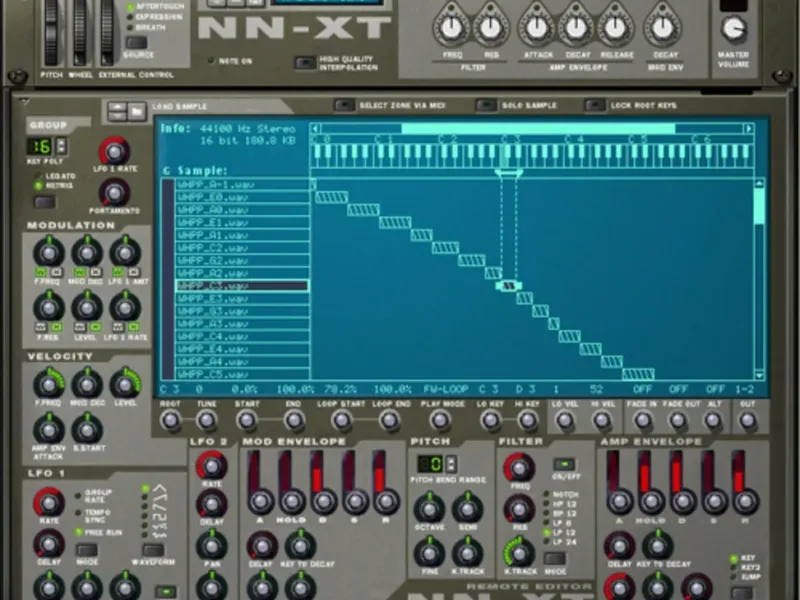Toggle the W button under Modulation F.FREQ
The height and width of the screenshot is (600, 800).
pyautogui.click(x=40, y=272)
